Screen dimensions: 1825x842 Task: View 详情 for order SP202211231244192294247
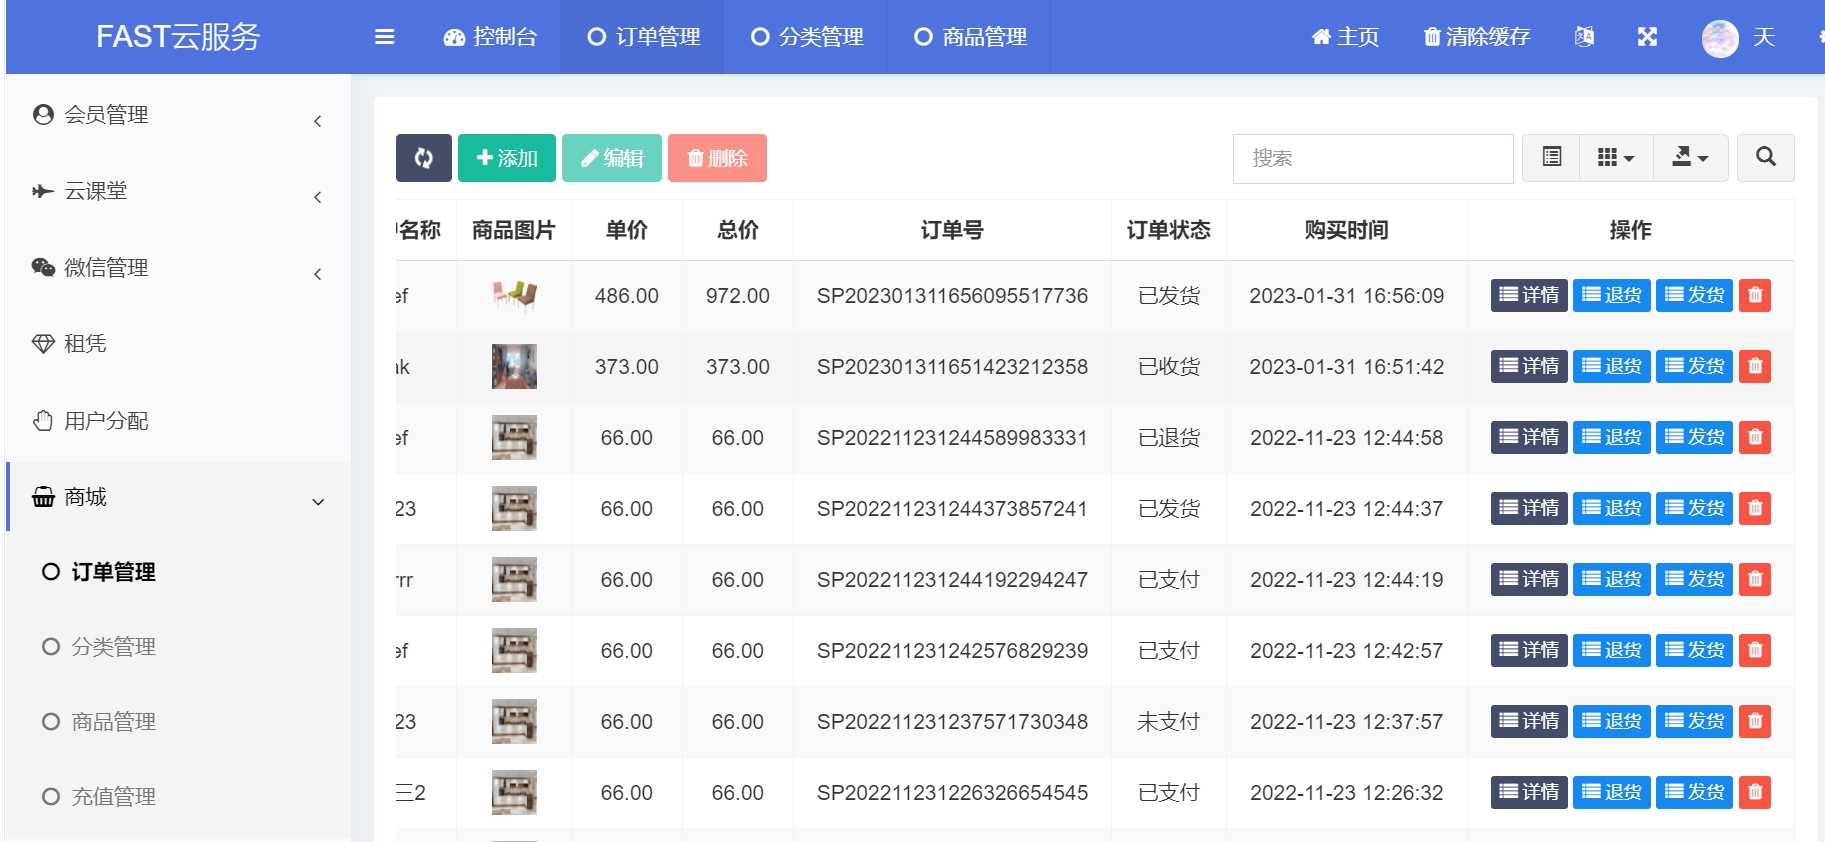coord(1529,579)
